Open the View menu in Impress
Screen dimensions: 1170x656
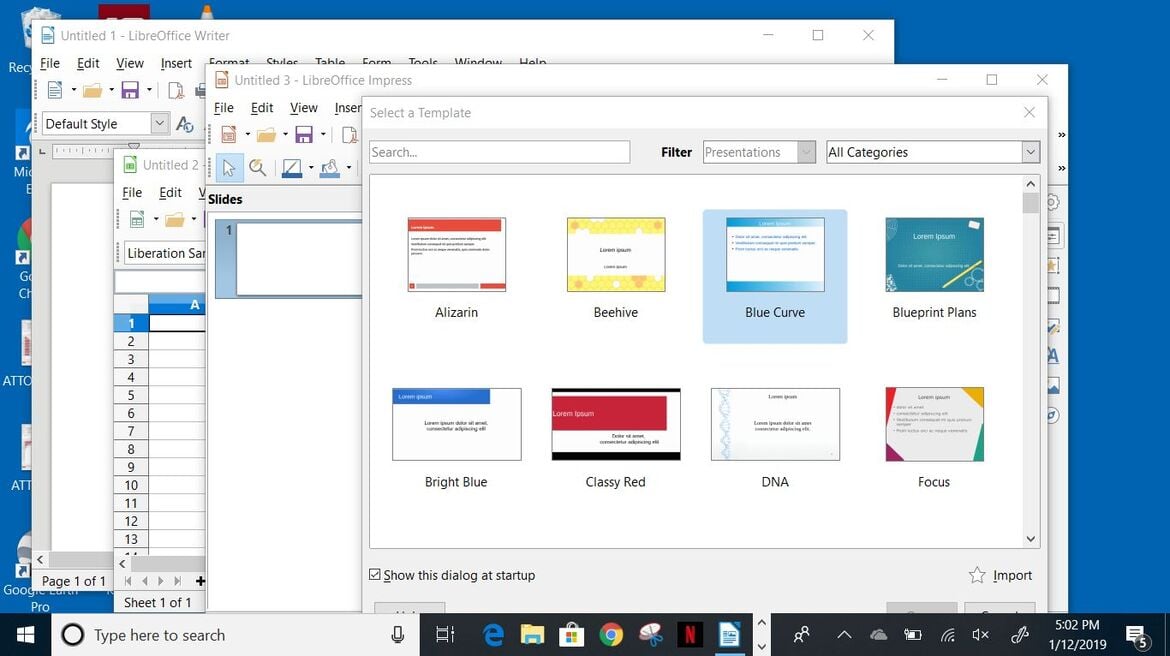tap(304, 108)
